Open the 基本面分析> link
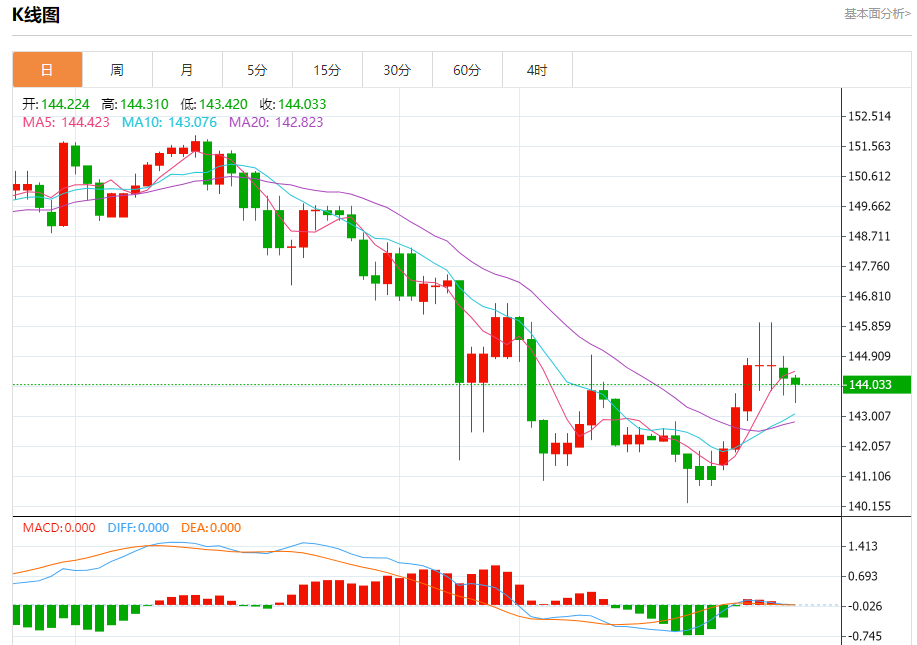917x645 pixels. tap(877, 14)
